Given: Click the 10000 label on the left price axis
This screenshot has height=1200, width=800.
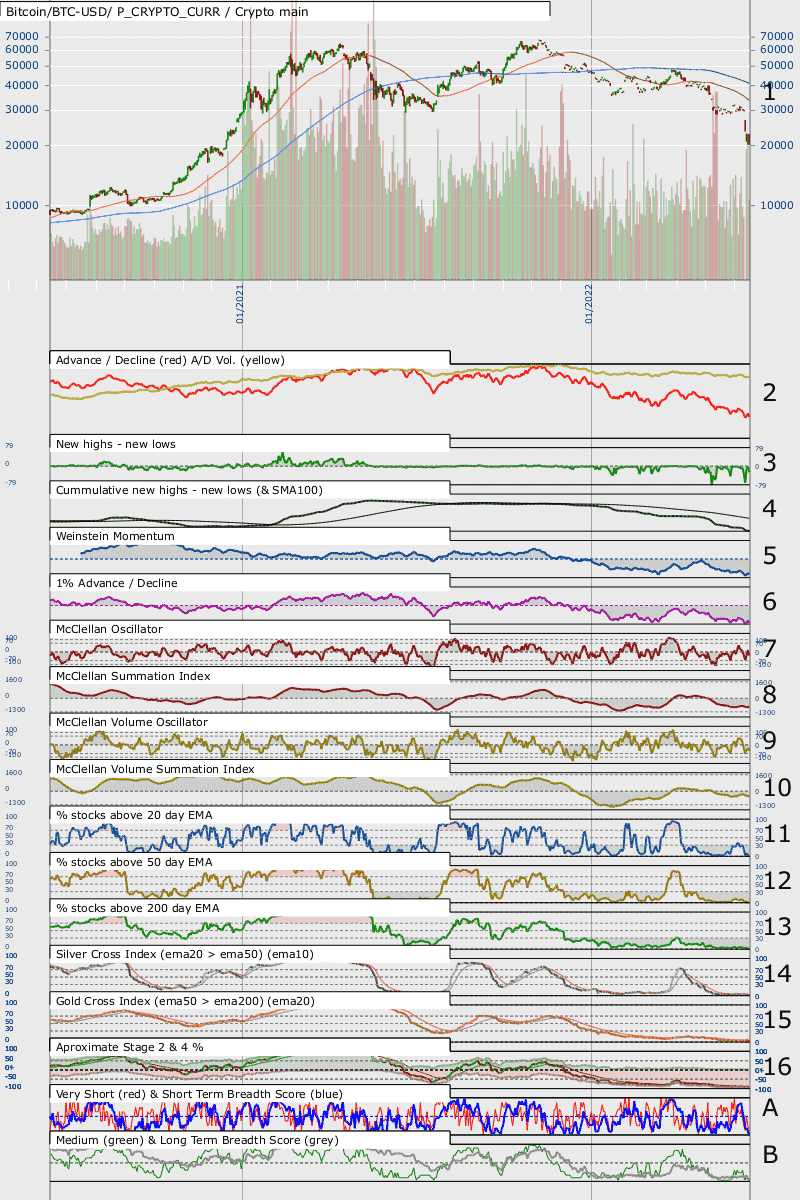Looking at the screenshot, I should 21,205.
